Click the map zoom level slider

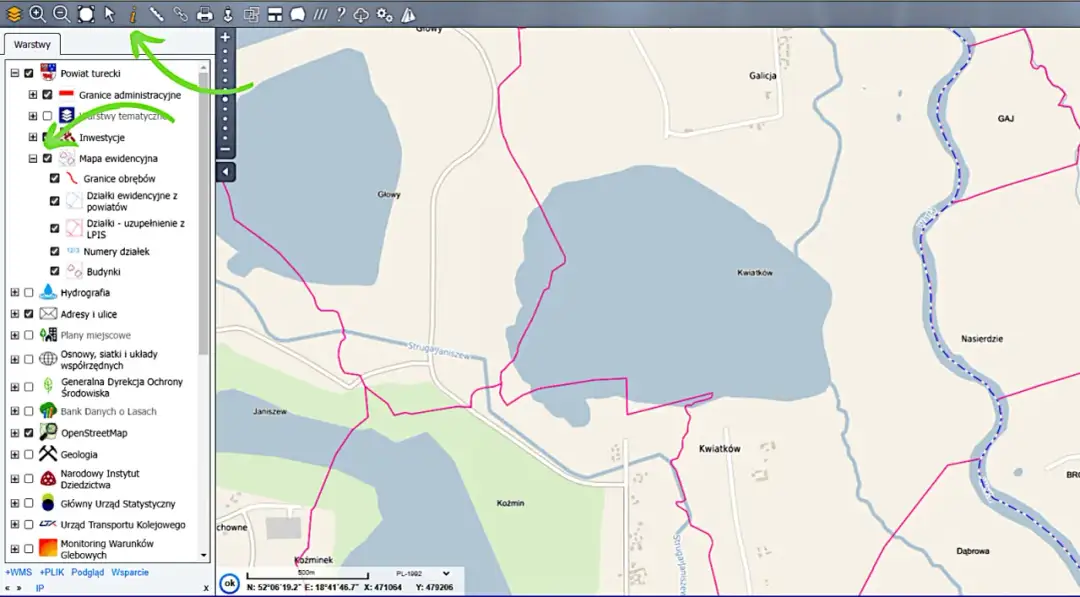click(226, 98)
